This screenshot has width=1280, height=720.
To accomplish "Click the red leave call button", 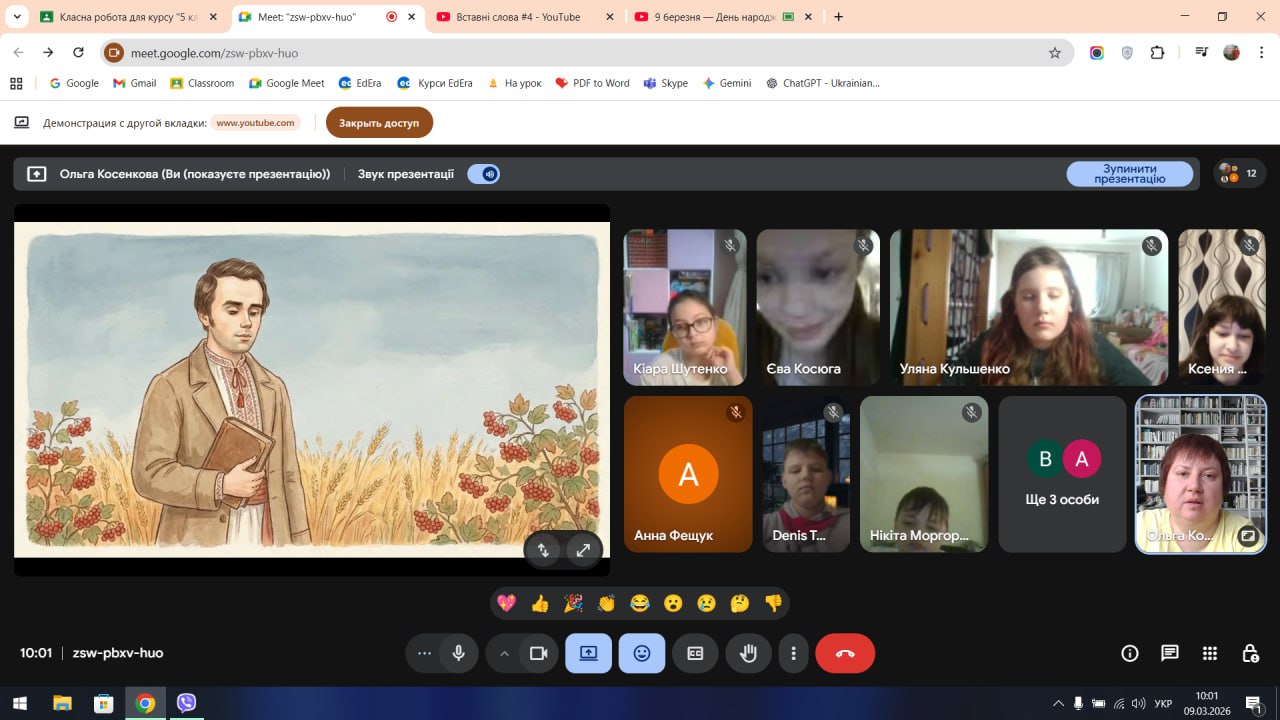I will tap(845, 653).
